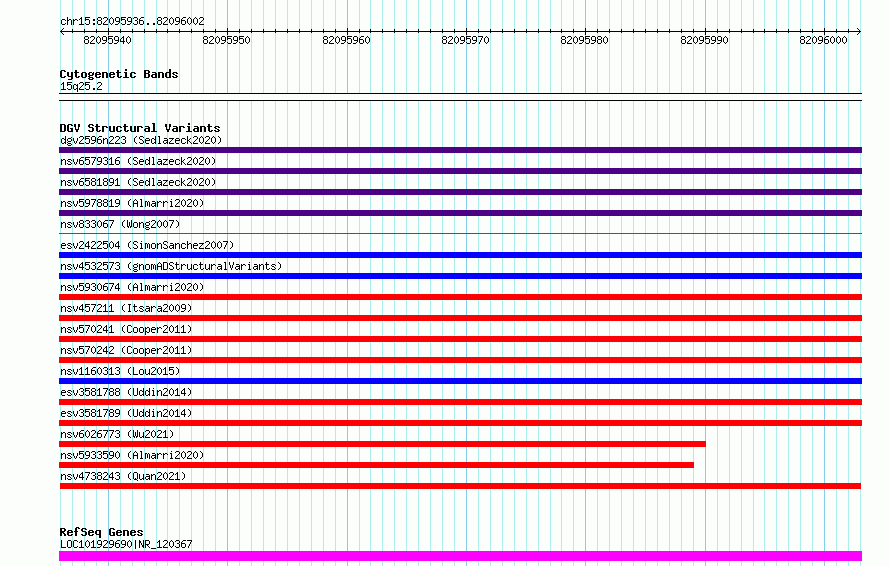Viewport: 890px width, 566px height.
Task: Select variant label nsv6579316 (Sedlazeck2020)
Action: point(138,161)
